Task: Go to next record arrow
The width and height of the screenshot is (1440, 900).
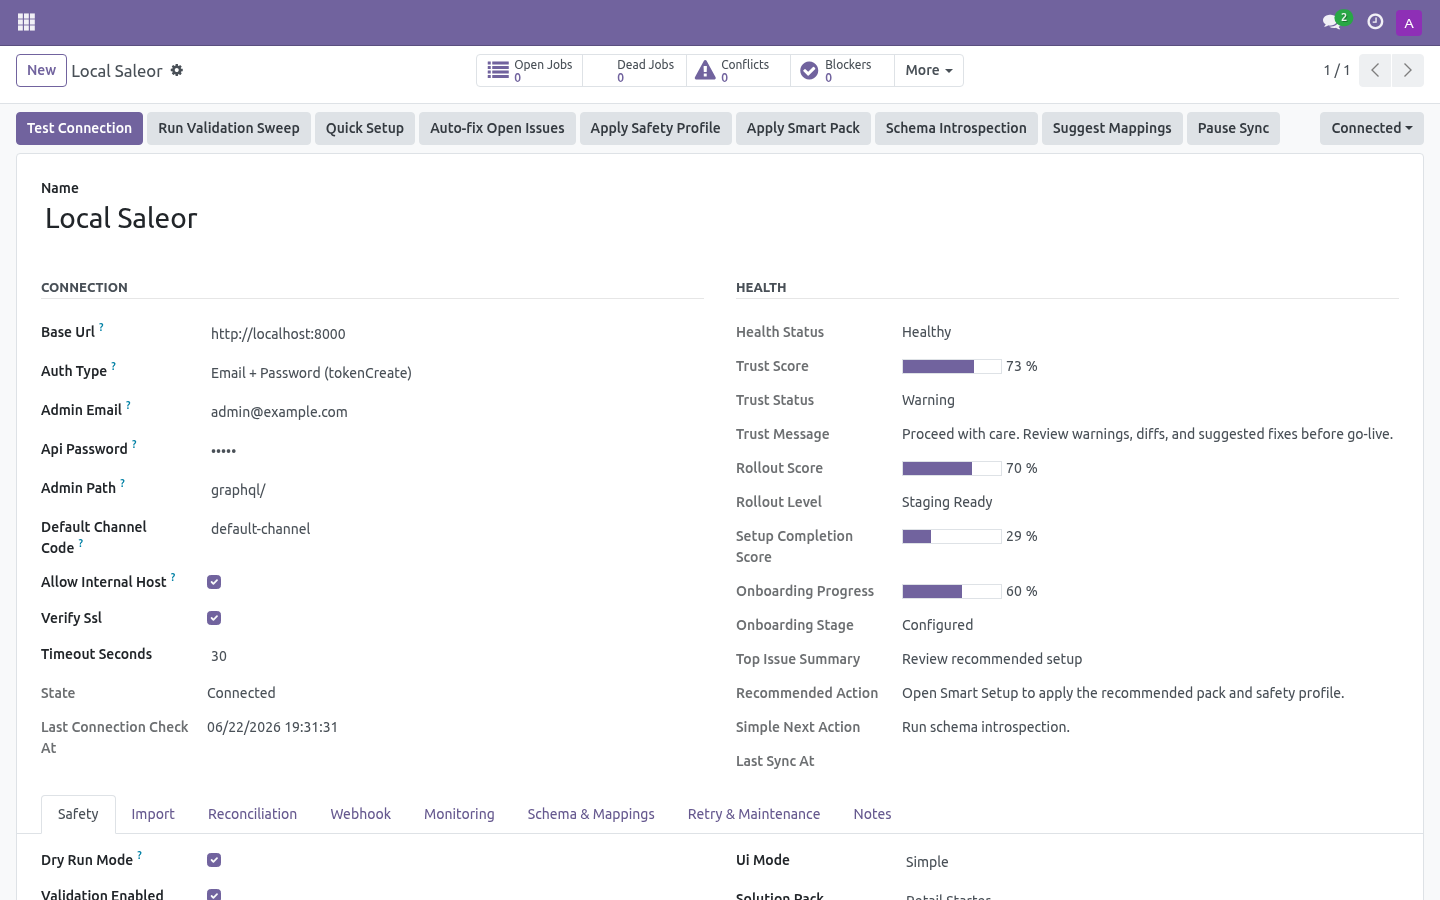Action: coord(1408,70)
